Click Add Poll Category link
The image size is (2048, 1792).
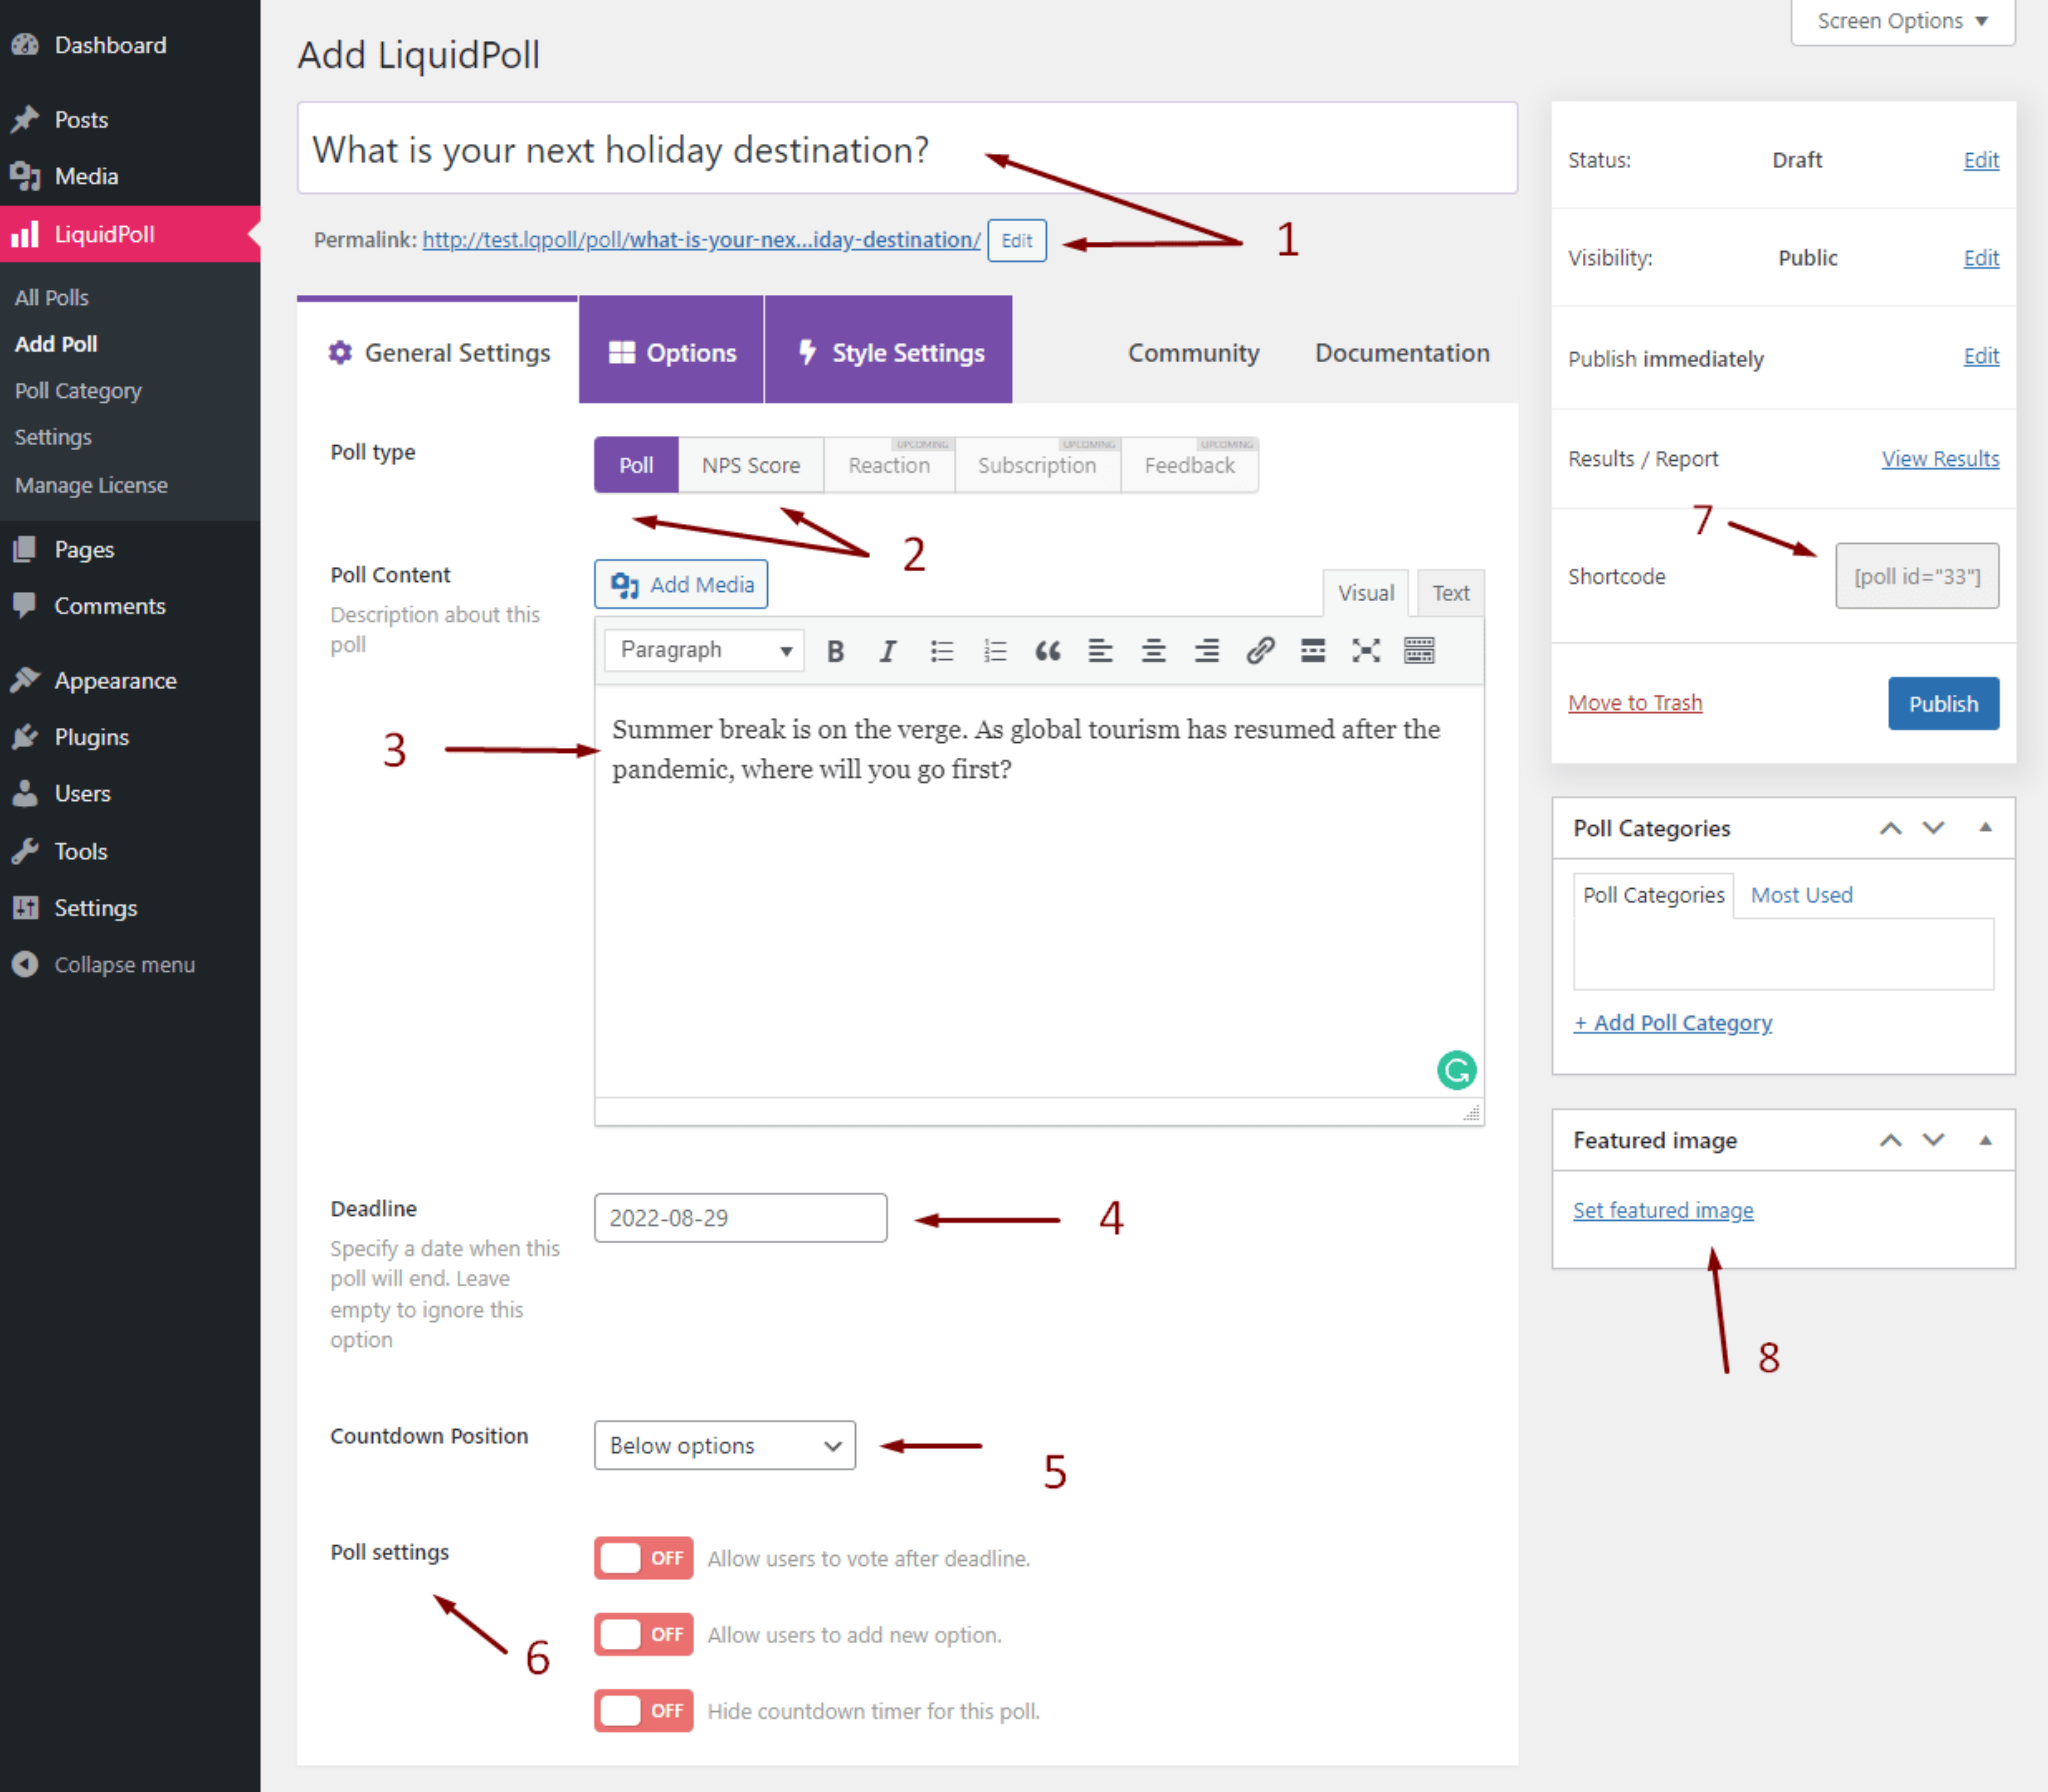1673,1023
